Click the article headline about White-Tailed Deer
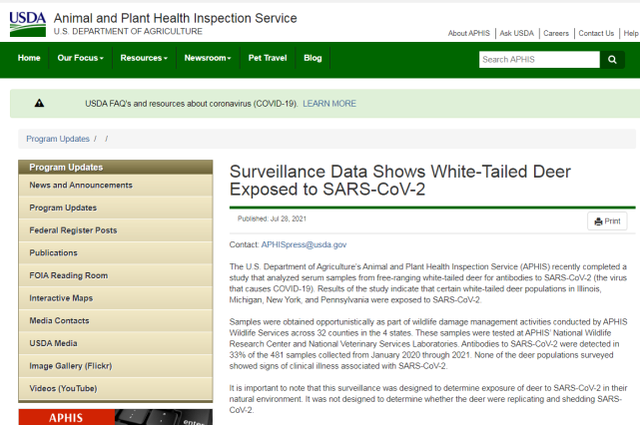This screenshot has height=425, width=640. (x=400, y=180)
